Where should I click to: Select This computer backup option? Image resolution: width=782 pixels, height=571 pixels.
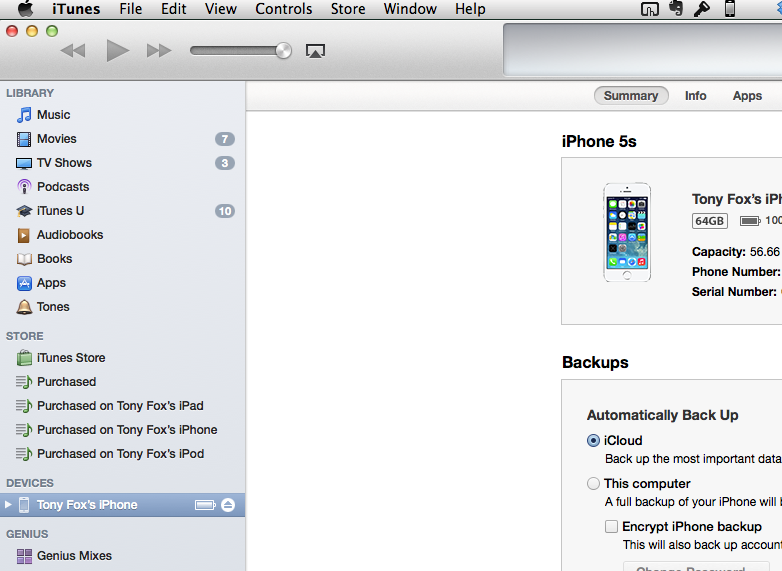coord(593,484)
